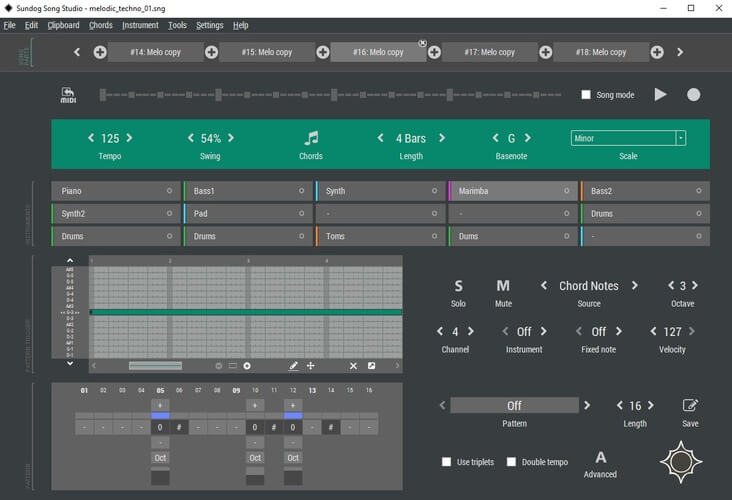Show next song parts with right arrow

coord(680,52)
